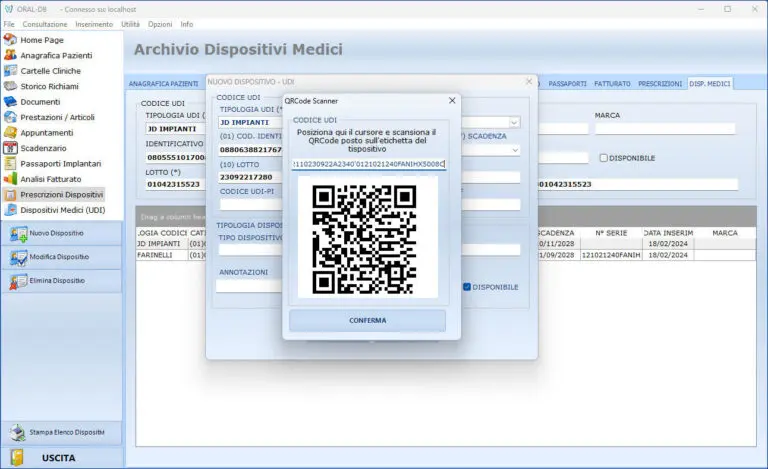Toggle DISPONIBILE checkbox beside MARCA field
Screen dimensions: 768x469
[x=603, y=158]
